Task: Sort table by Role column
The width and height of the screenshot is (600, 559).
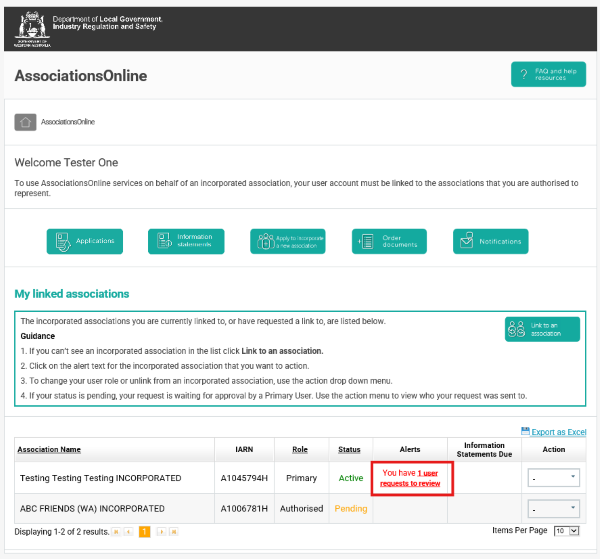Action: [x=300, y=450]
